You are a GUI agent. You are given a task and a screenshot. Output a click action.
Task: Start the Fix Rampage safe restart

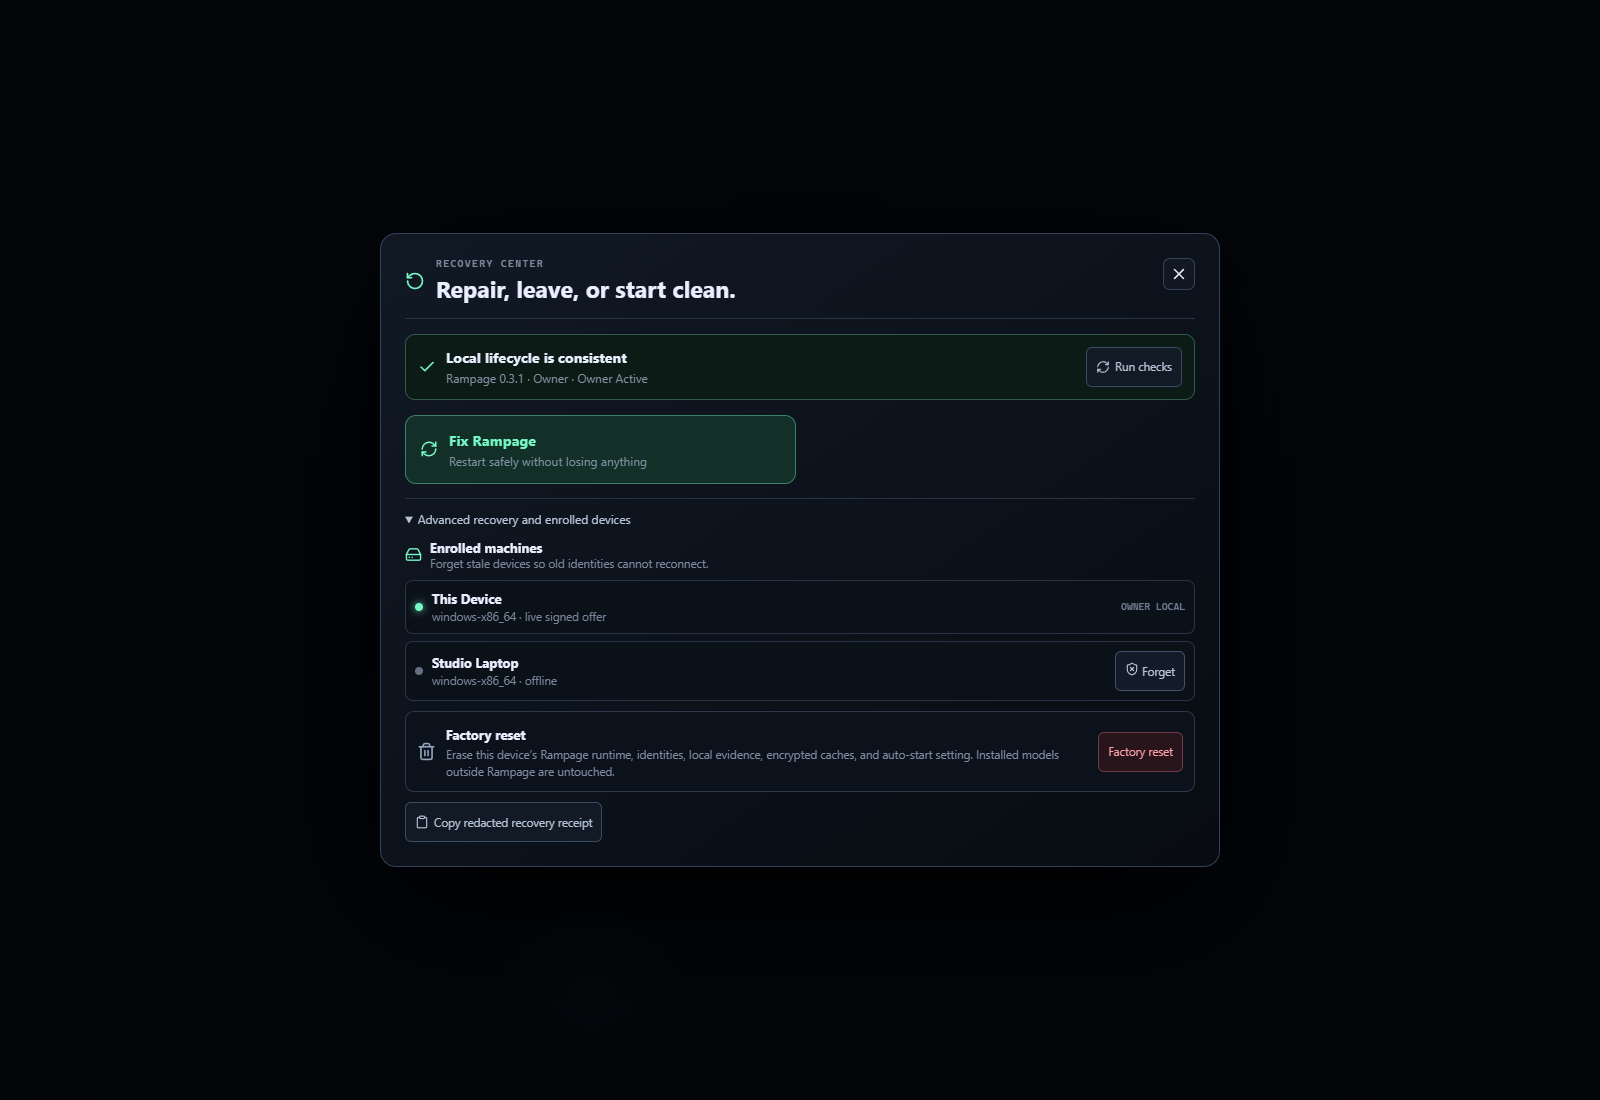click(600, 450)
